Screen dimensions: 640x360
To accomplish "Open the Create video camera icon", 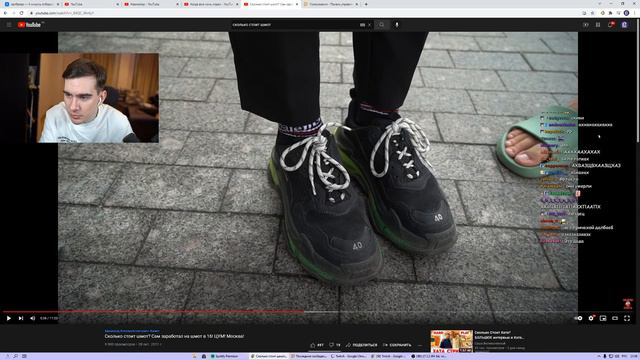I will pos(585,25).
